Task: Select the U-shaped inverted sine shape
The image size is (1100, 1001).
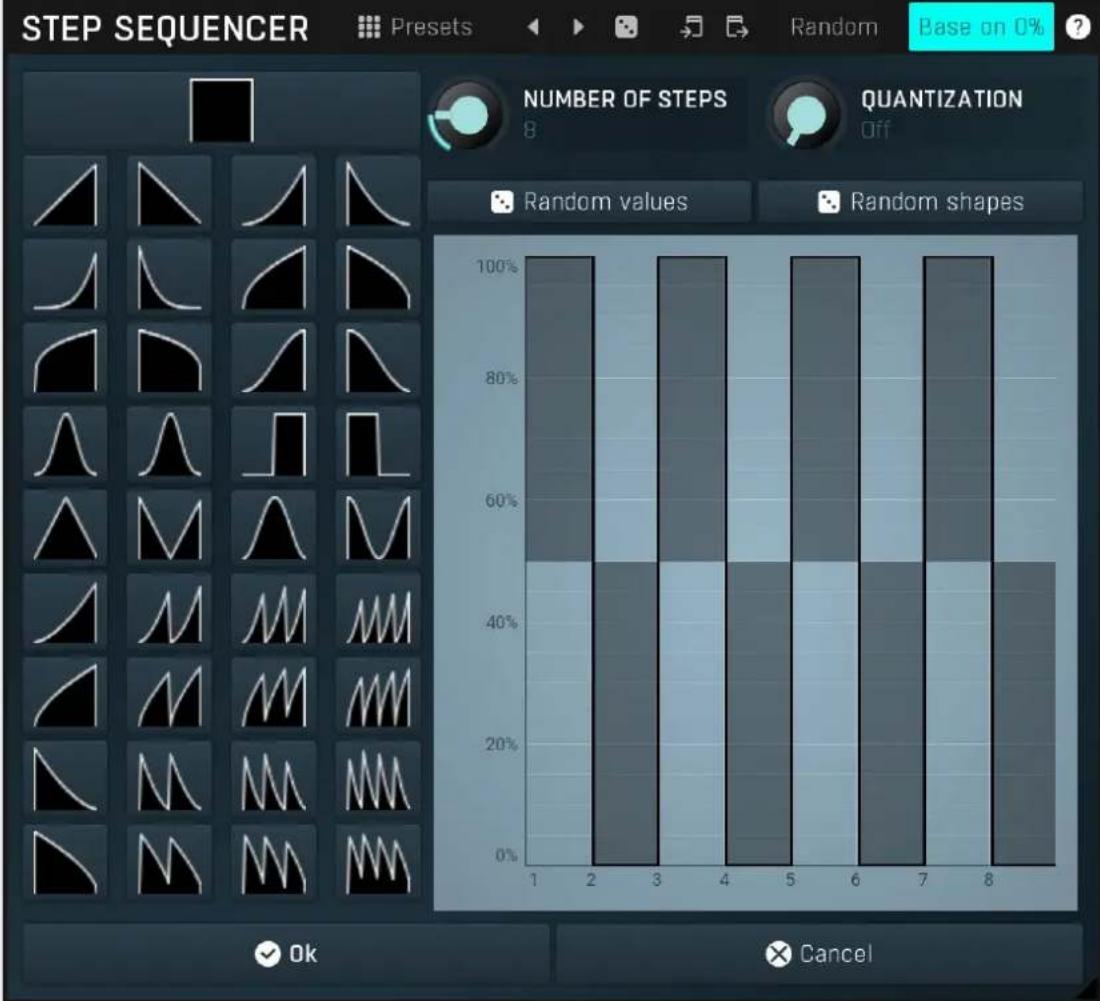Action: tap(377, 528)
